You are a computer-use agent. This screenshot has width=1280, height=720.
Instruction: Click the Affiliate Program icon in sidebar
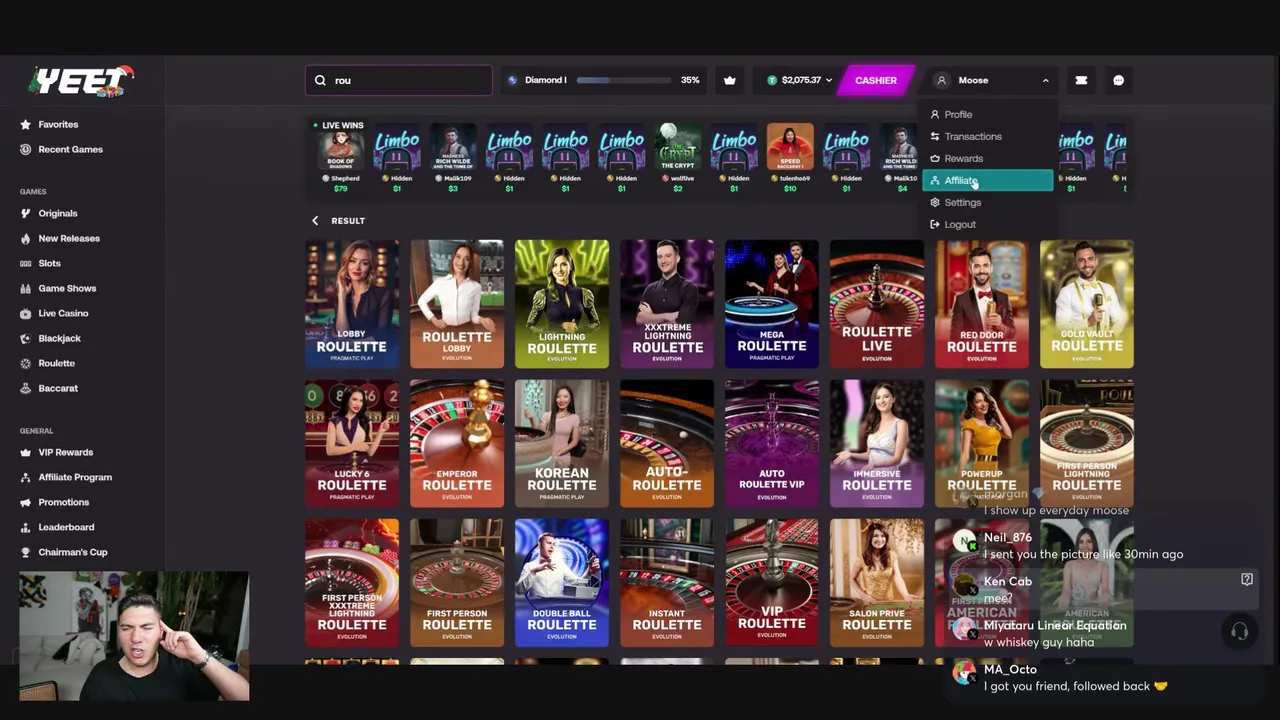(26, 477)
